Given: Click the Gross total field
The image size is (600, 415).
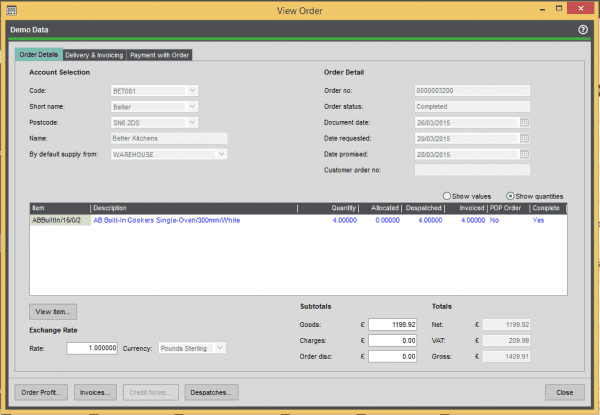Looking at the screenshot, I should click(506, 356).
